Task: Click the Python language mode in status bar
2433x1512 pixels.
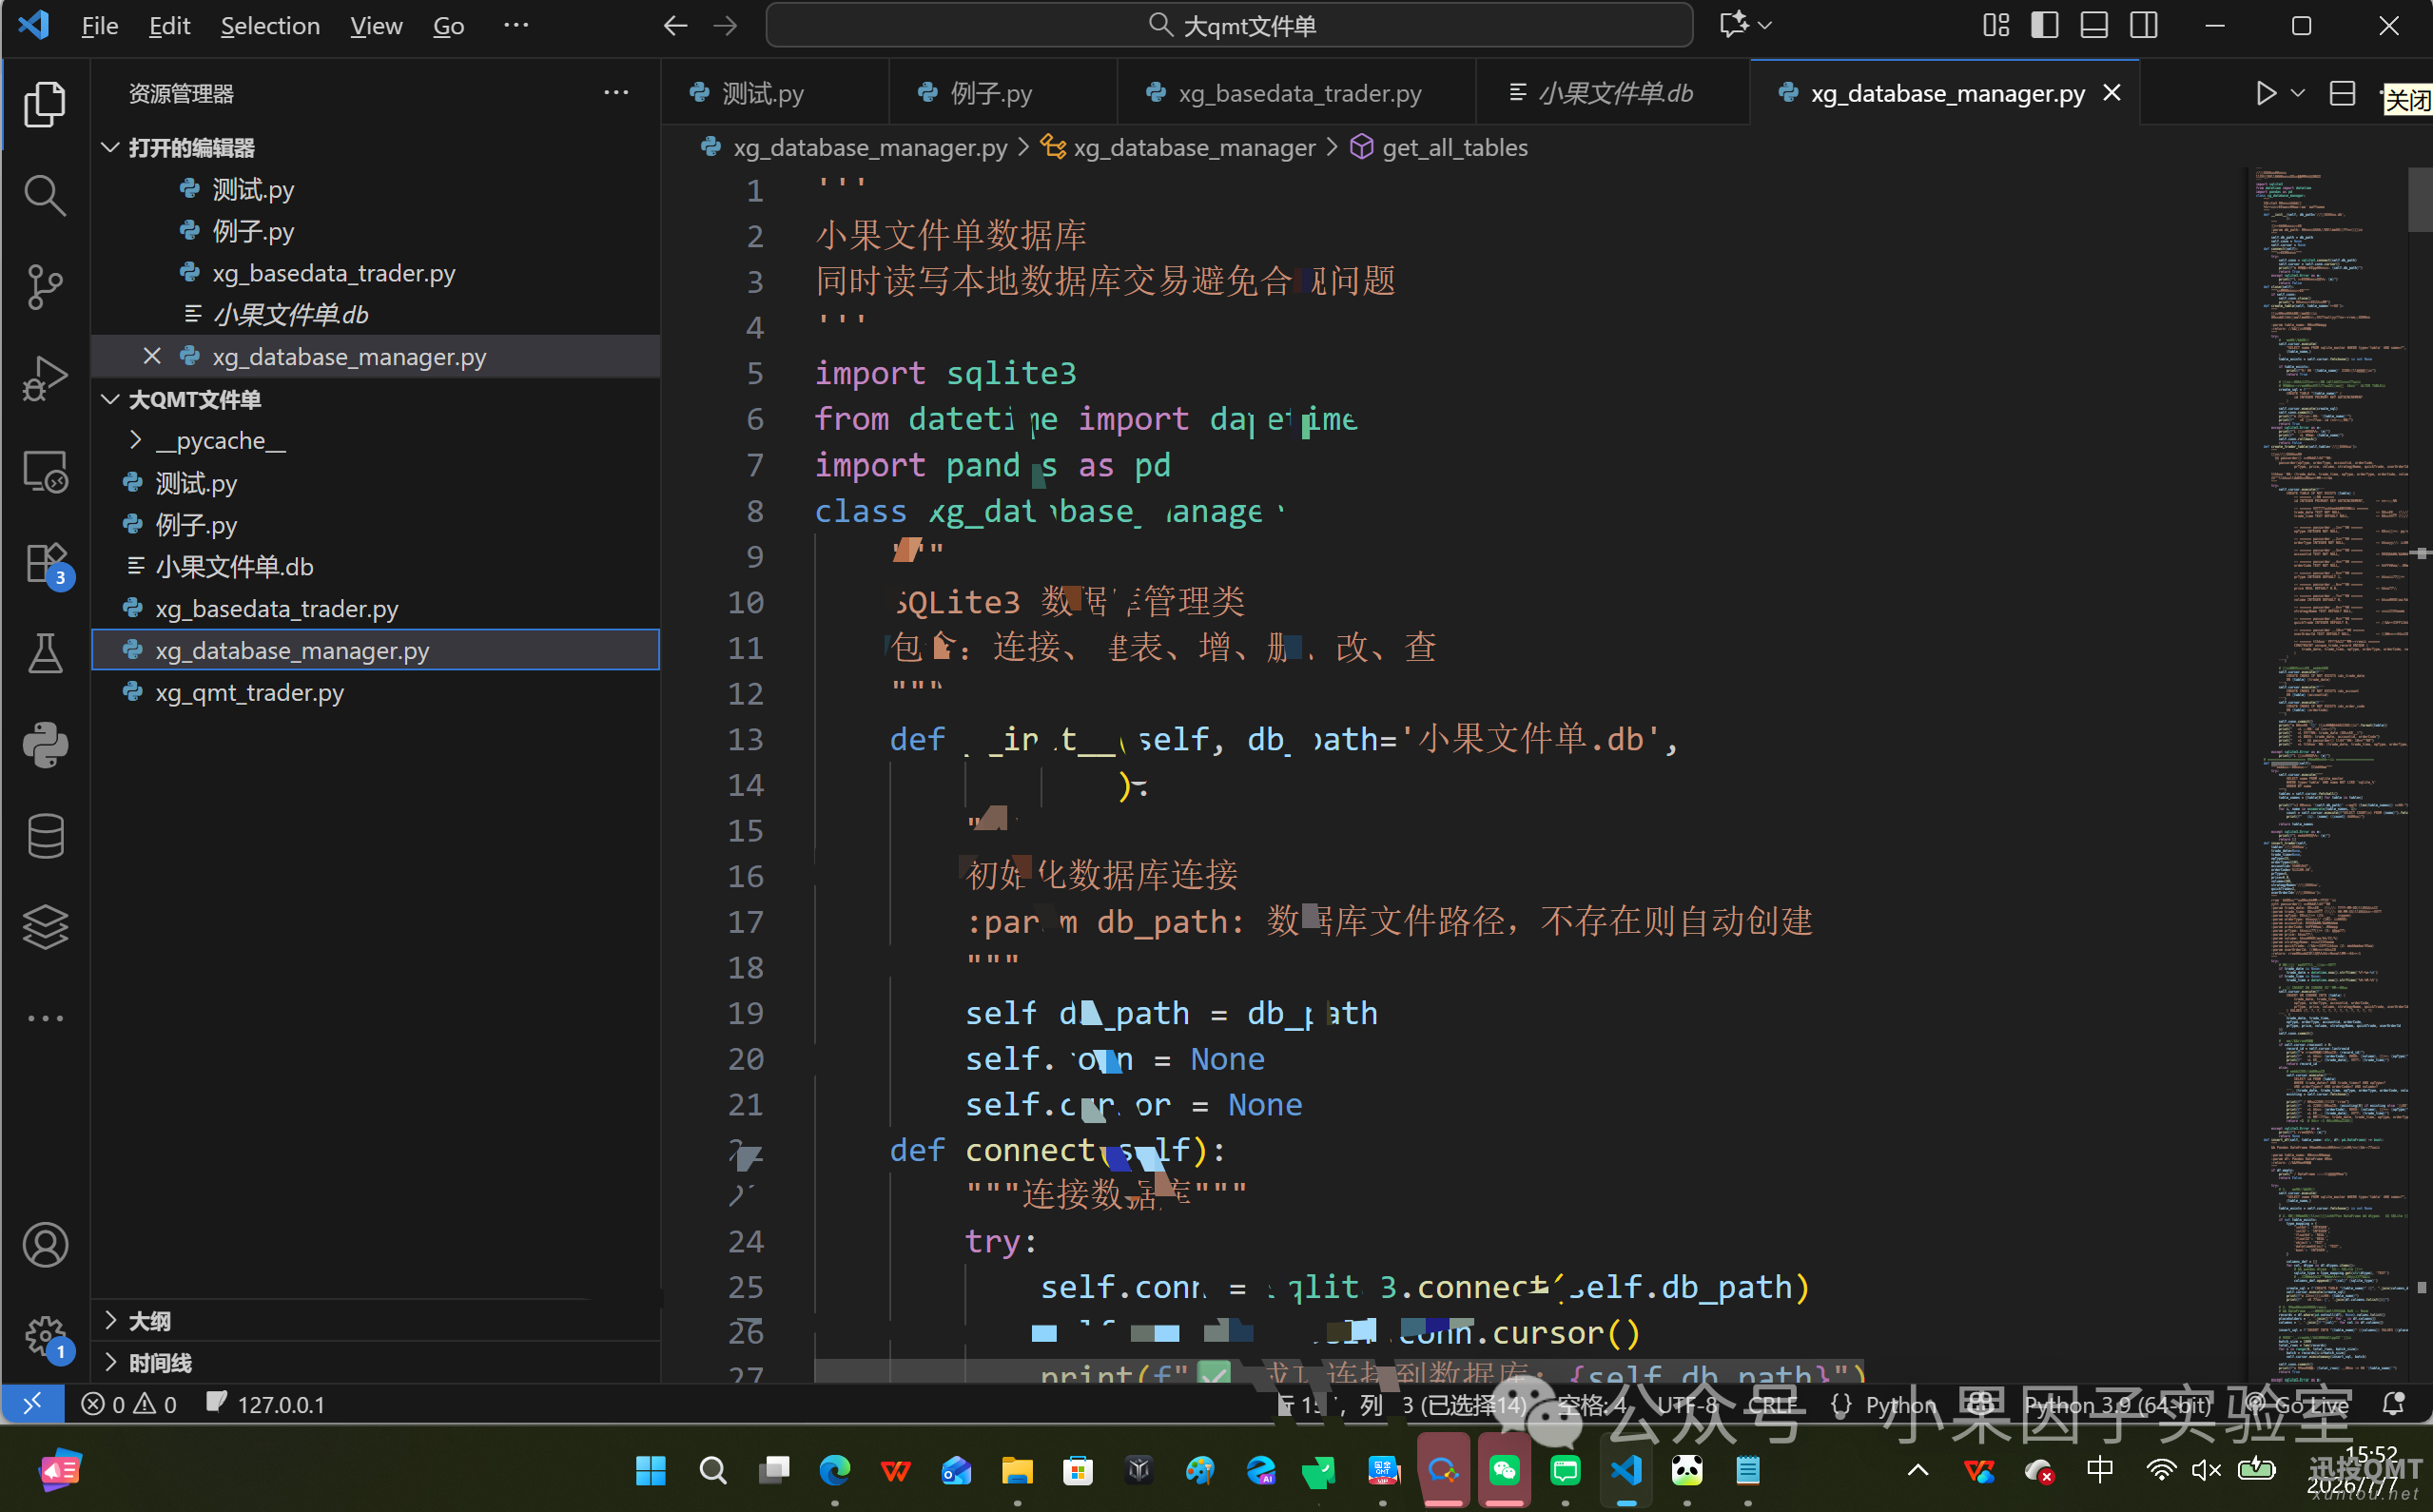Action: pyautogui.click(x=1899, y=1404)
